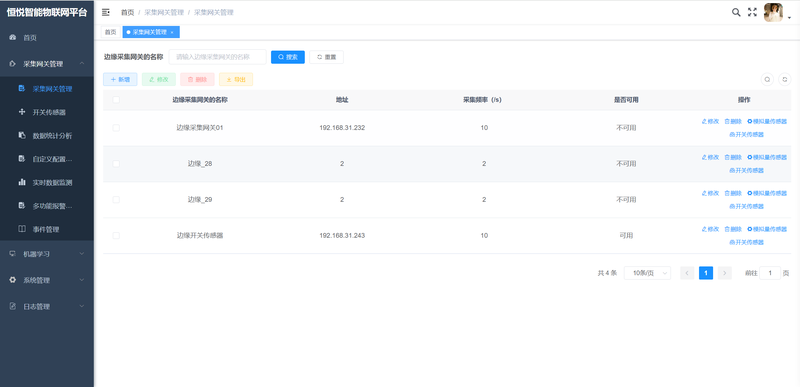Toggle fullscreen mode icon

752,12
